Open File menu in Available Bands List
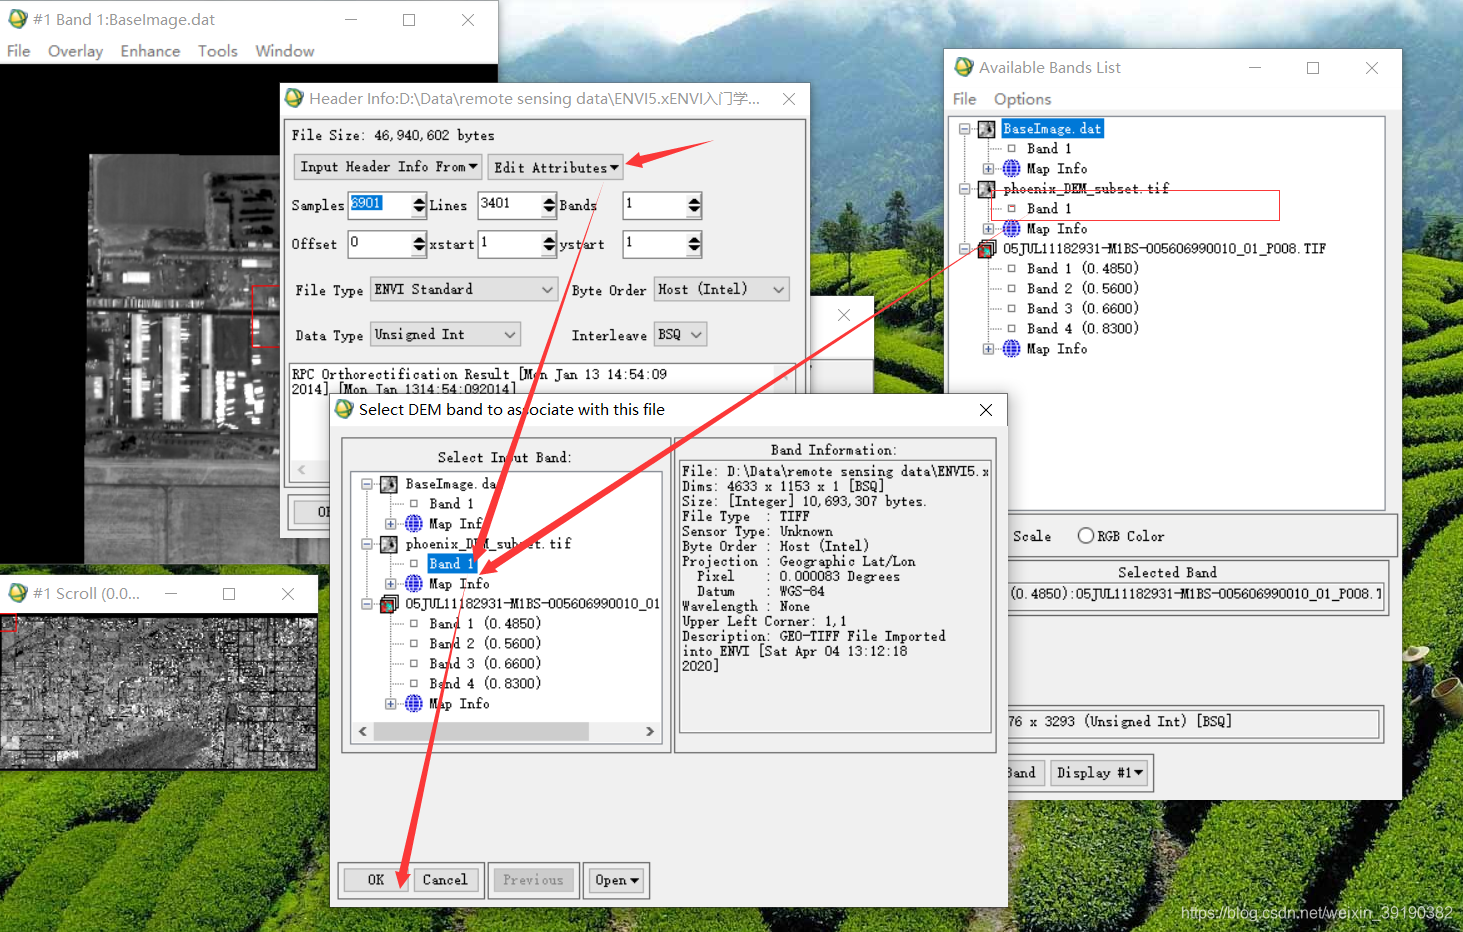Image resolution: width=1463 pixels, height=932 pixels. [x=964, y=99]
